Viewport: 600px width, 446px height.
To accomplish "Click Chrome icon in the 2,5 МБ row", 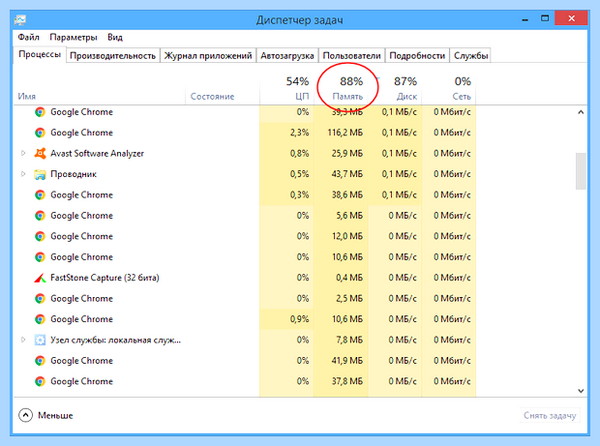I will click(40, 298).
